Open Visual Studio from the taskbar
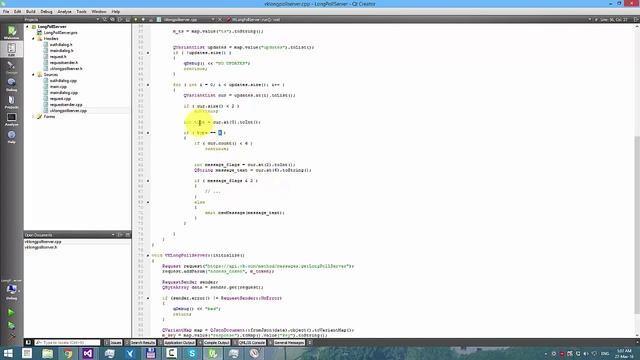This screenshot has height=360, width=640. (88, 353)
